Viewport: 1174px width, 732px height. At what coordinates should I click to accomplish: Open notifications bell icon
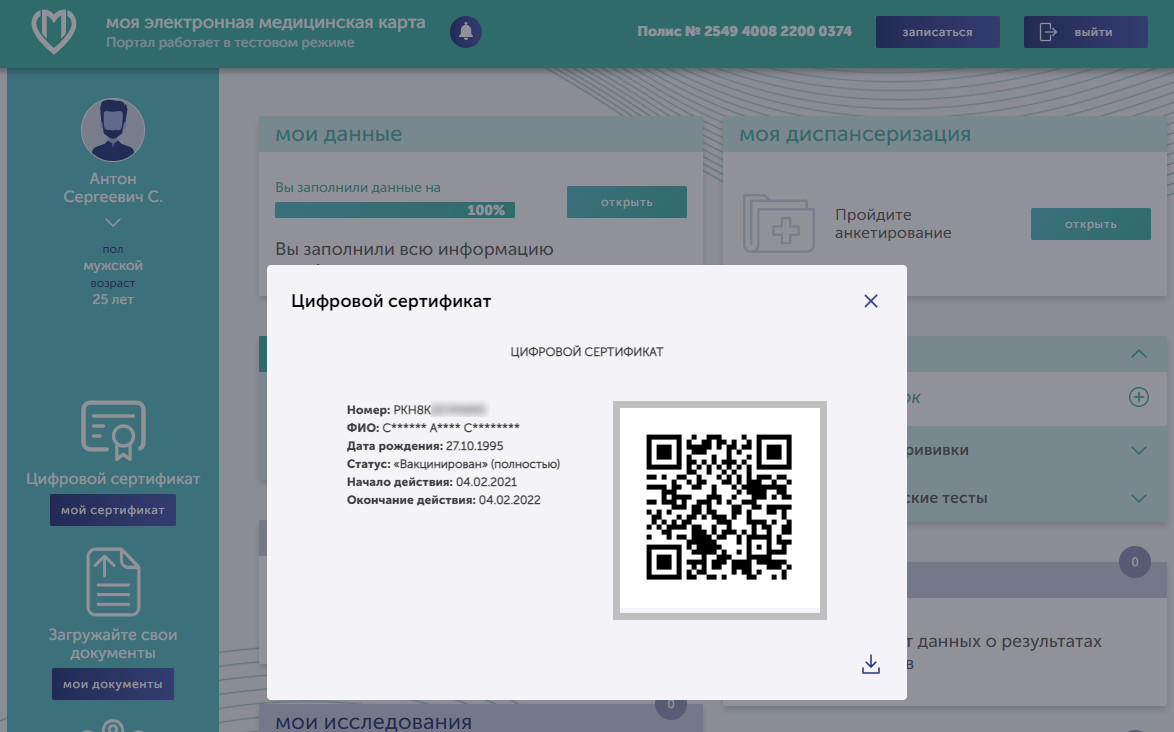[466, 31]
